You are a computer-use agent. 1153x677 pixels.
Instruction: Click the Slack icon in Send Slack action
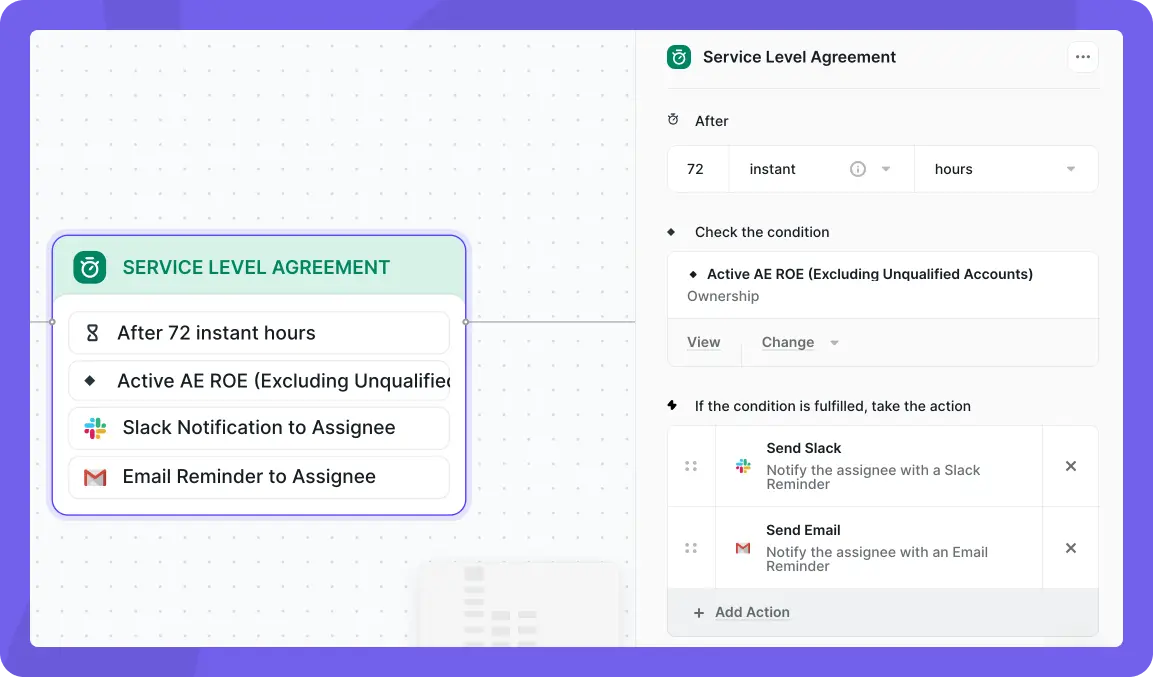point(743,466)
